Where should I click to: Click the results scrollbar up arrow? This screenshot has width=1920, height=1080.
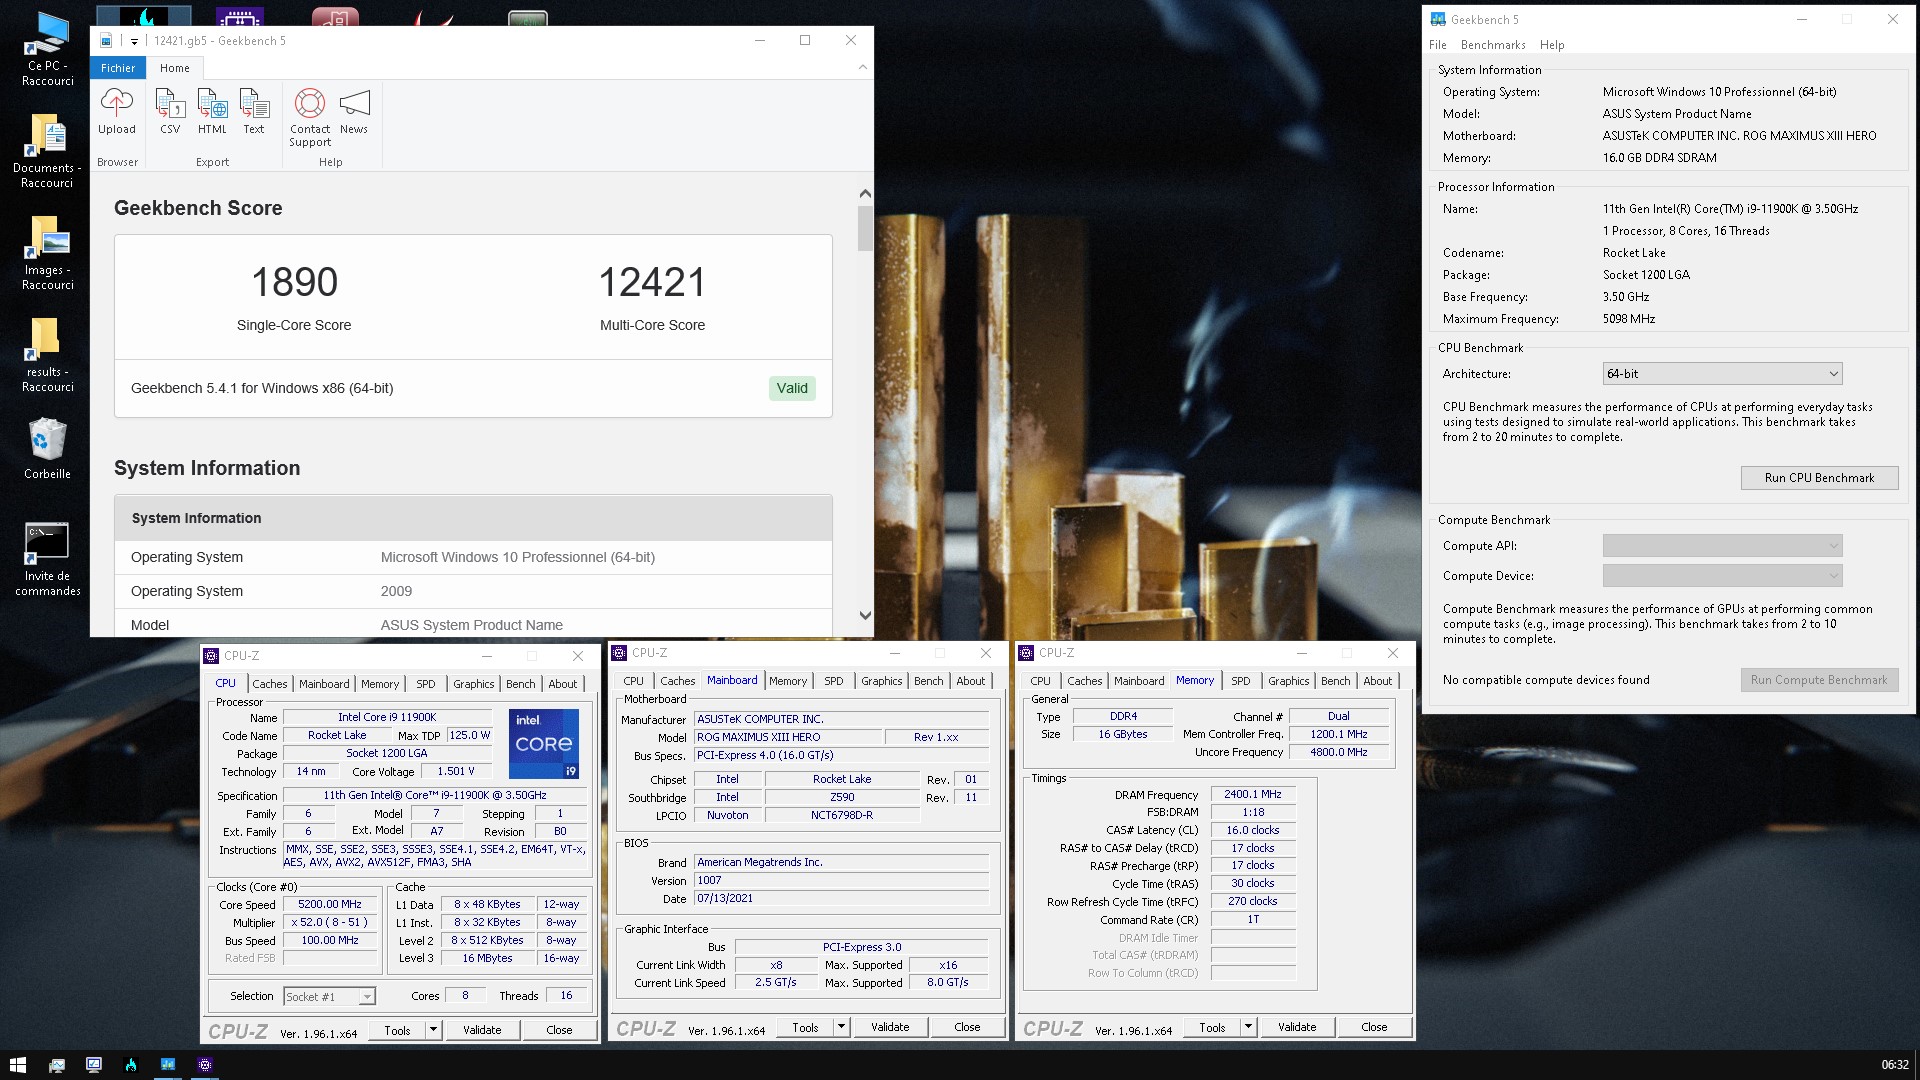865,194
